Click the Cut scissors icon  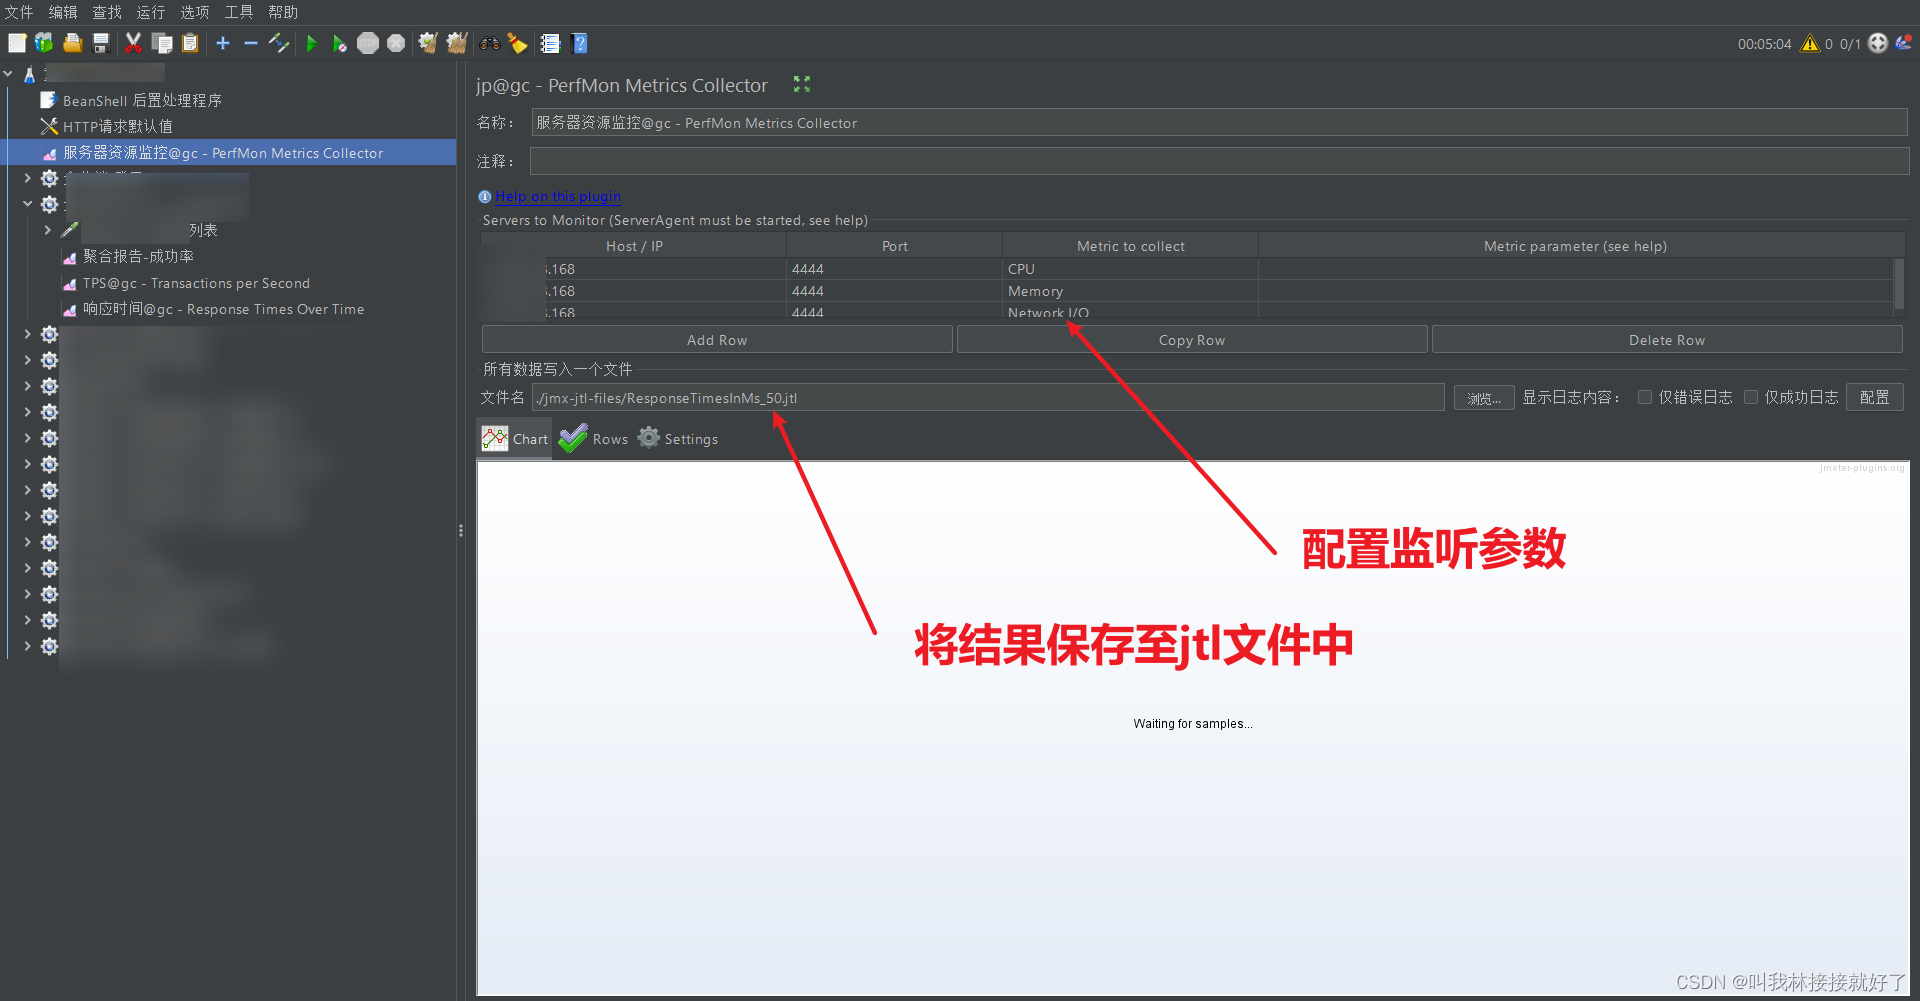pyautogui.click(x=133, y=43)
